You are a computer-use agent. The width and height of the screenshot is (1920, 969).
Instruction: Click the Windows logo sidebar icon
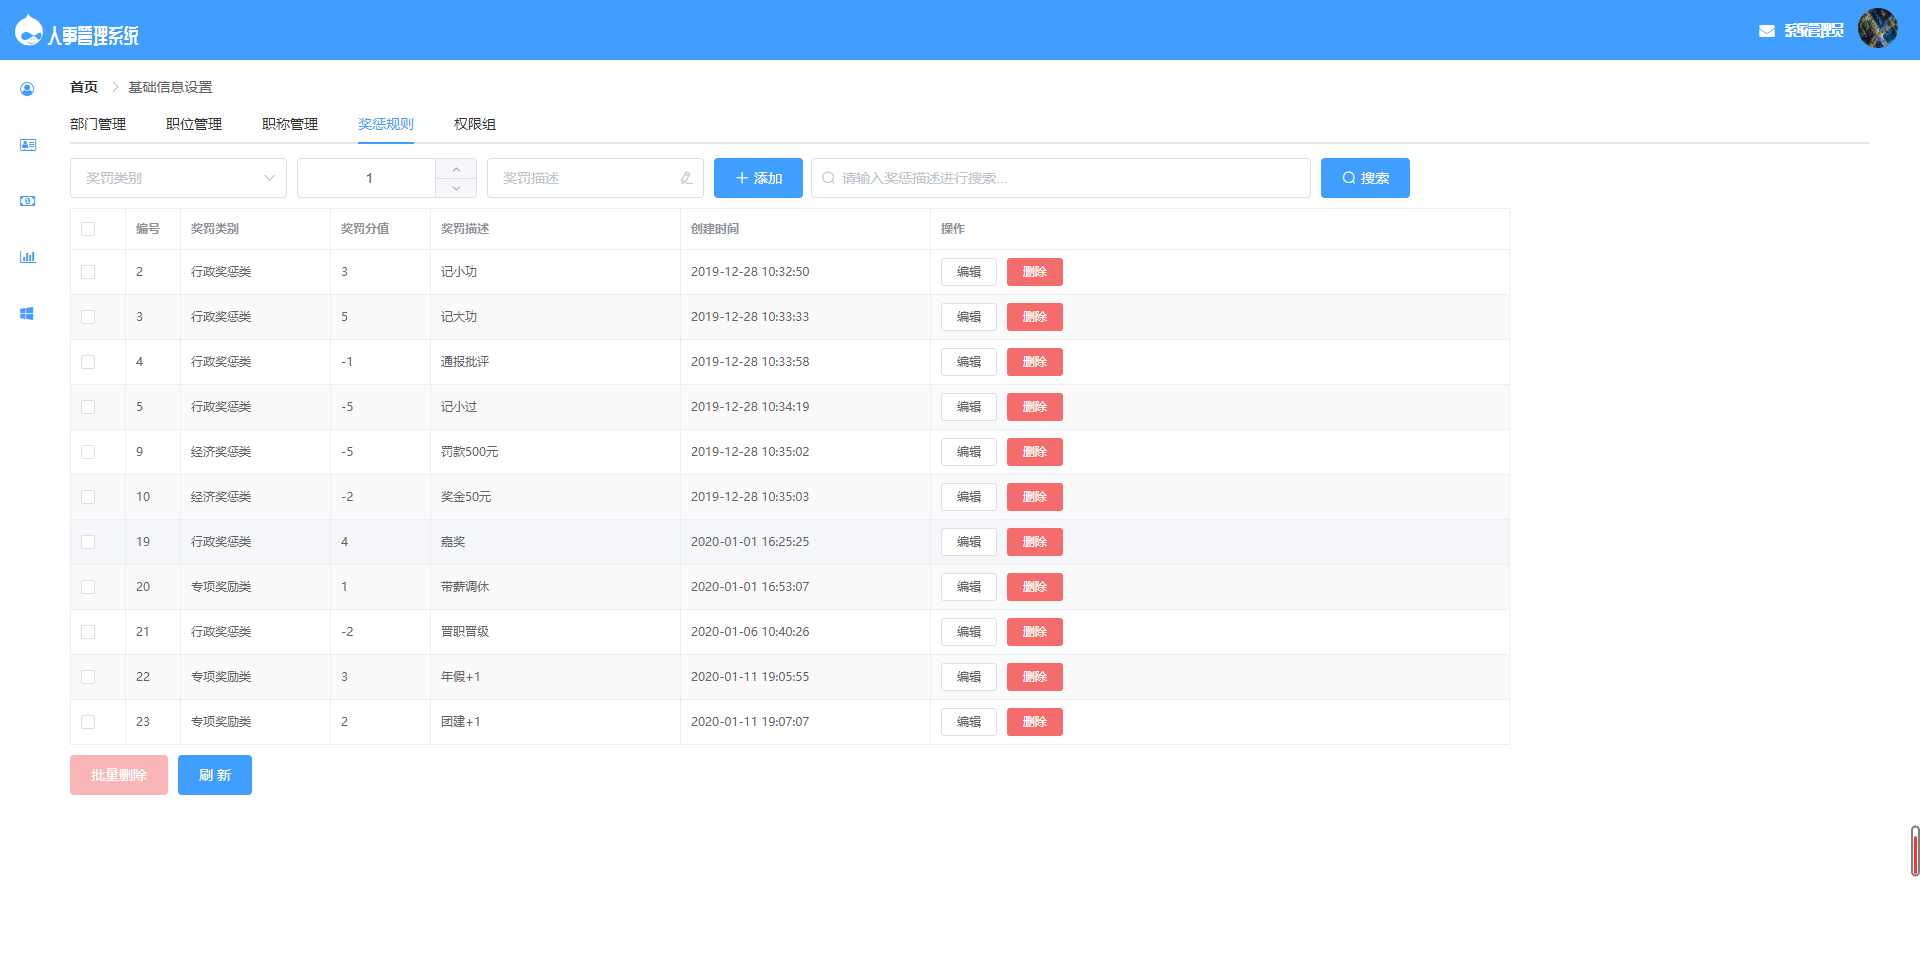click(27, 313)
